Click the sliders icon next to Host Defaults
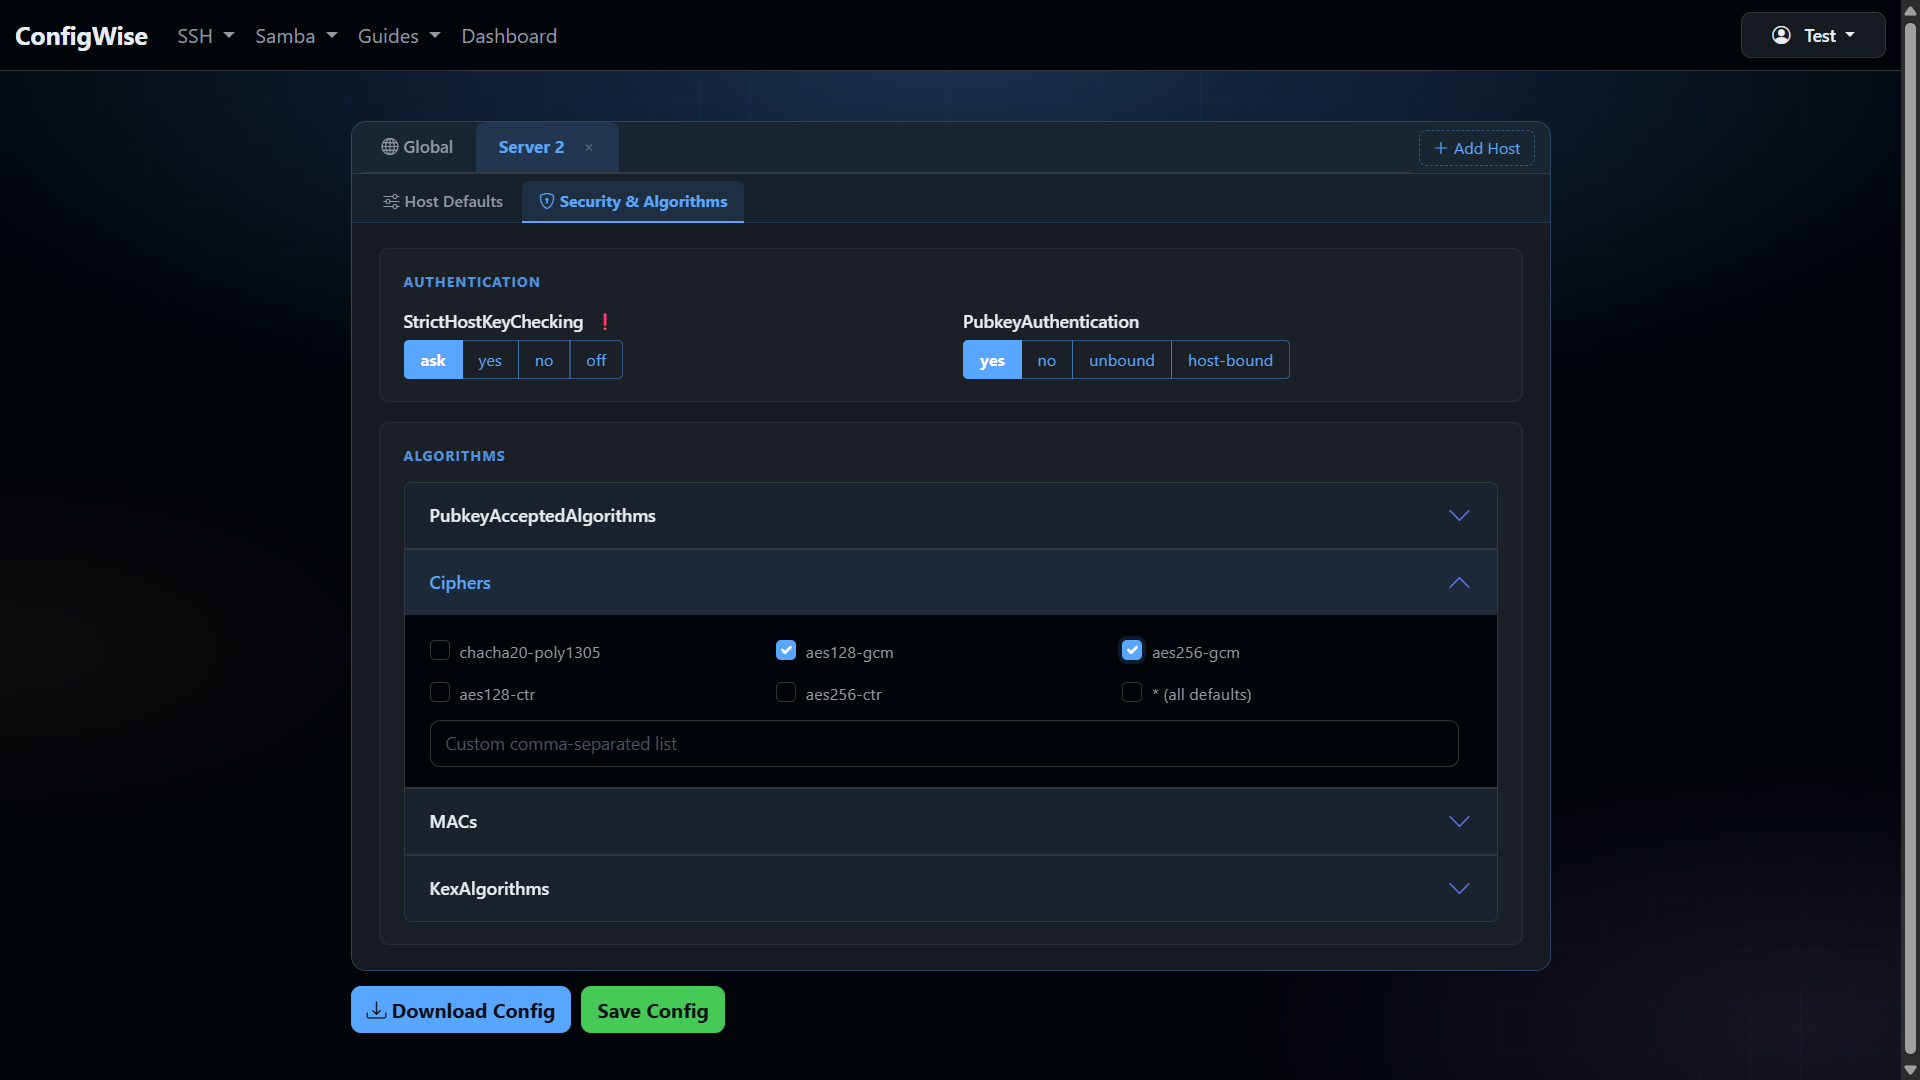 tap(391, 201)
